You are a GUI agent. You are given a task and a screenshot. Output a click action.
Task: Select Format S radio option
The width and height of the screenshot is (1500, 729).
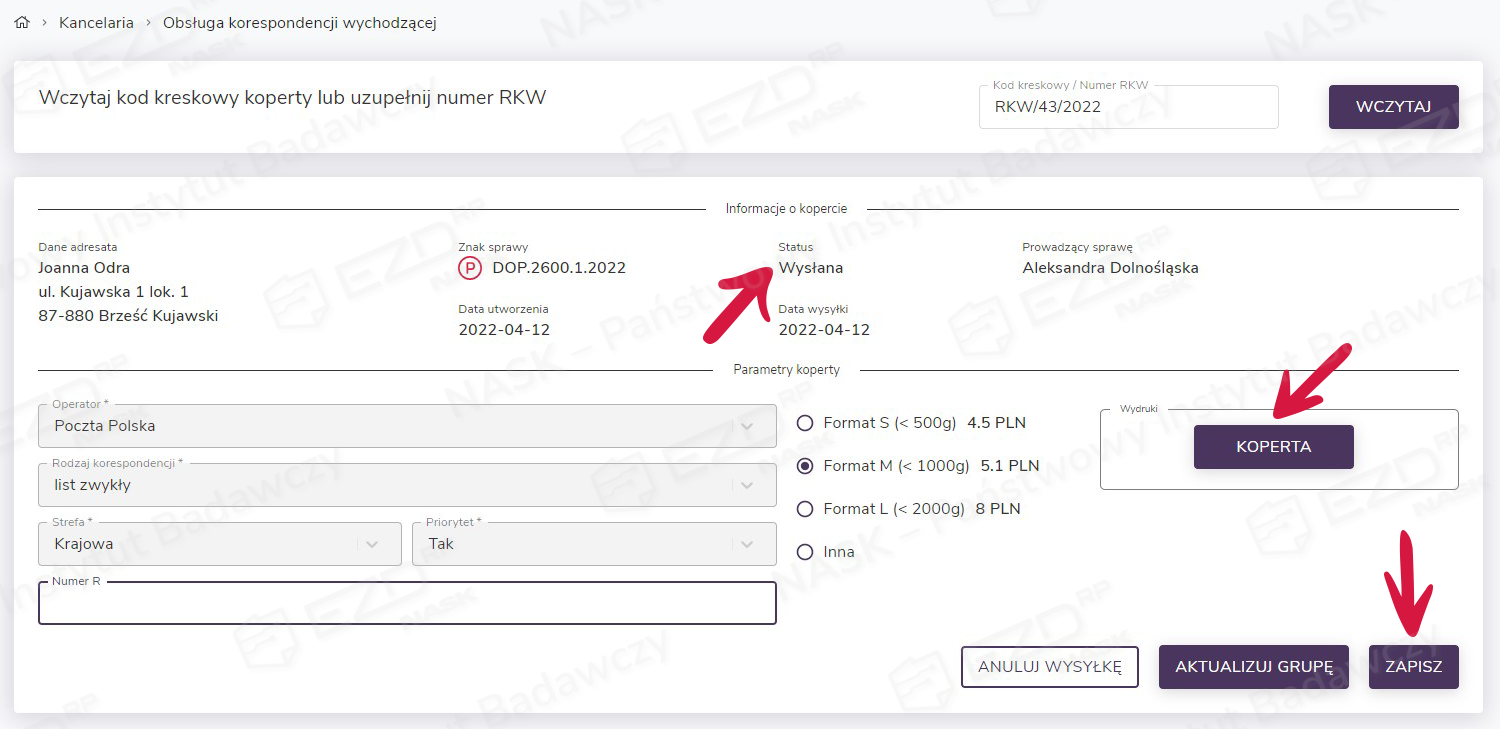pyautogui.click(x=805, y=423)
